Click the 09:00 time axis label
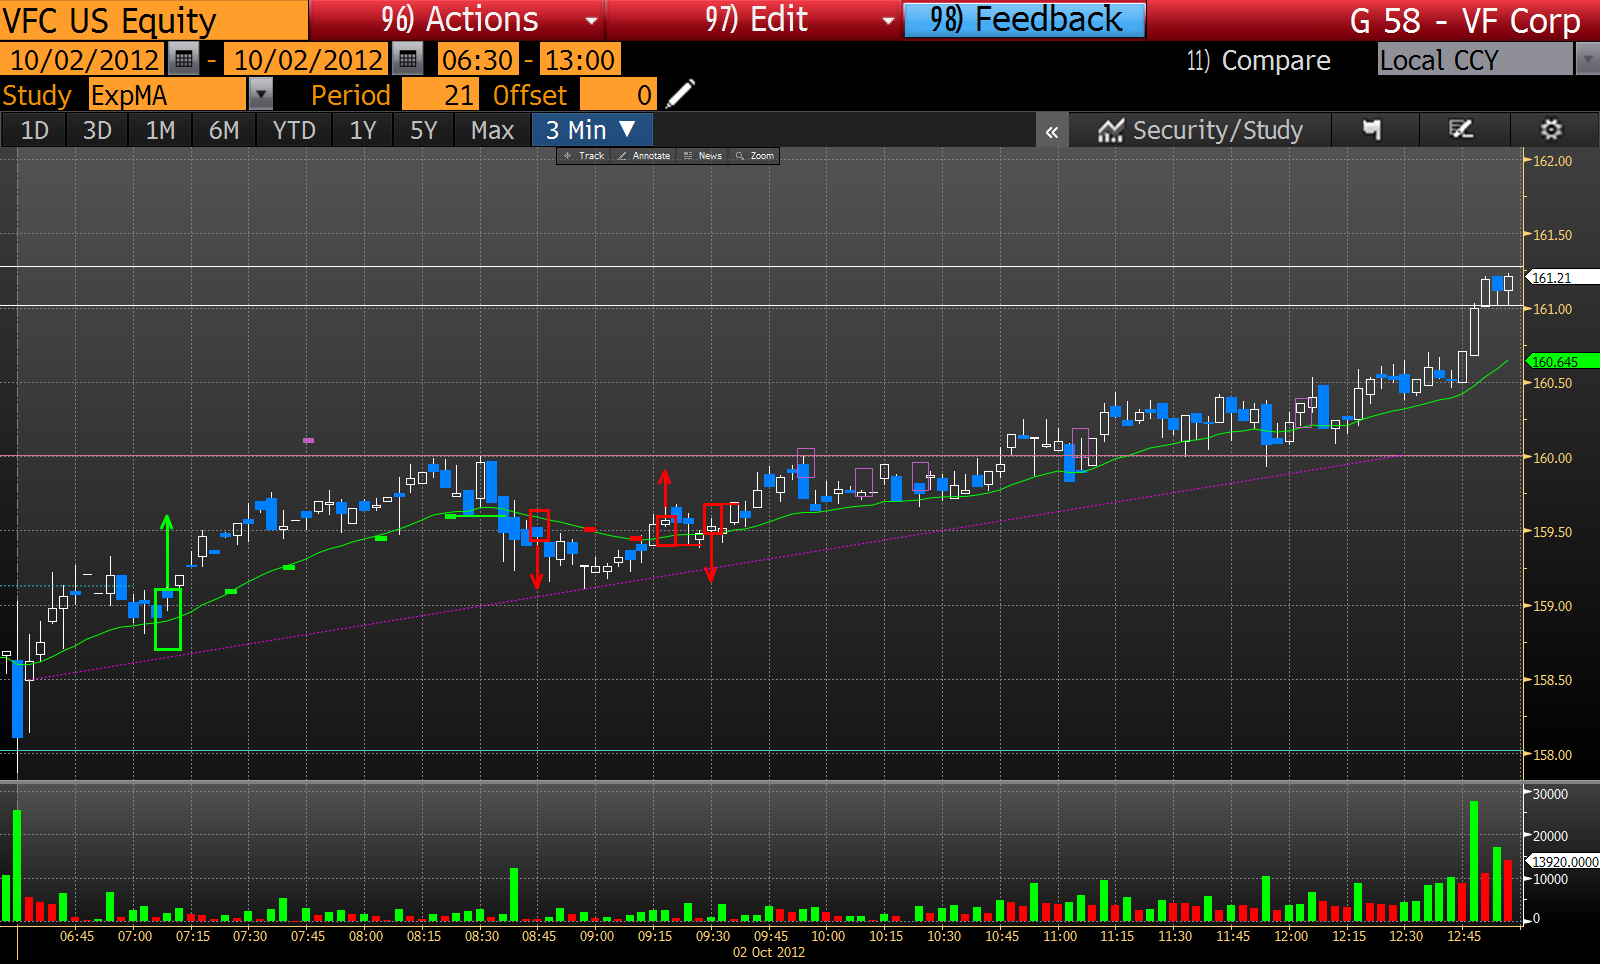Image resolution: width=1600 pixels, height=964 pixels. 597,936
